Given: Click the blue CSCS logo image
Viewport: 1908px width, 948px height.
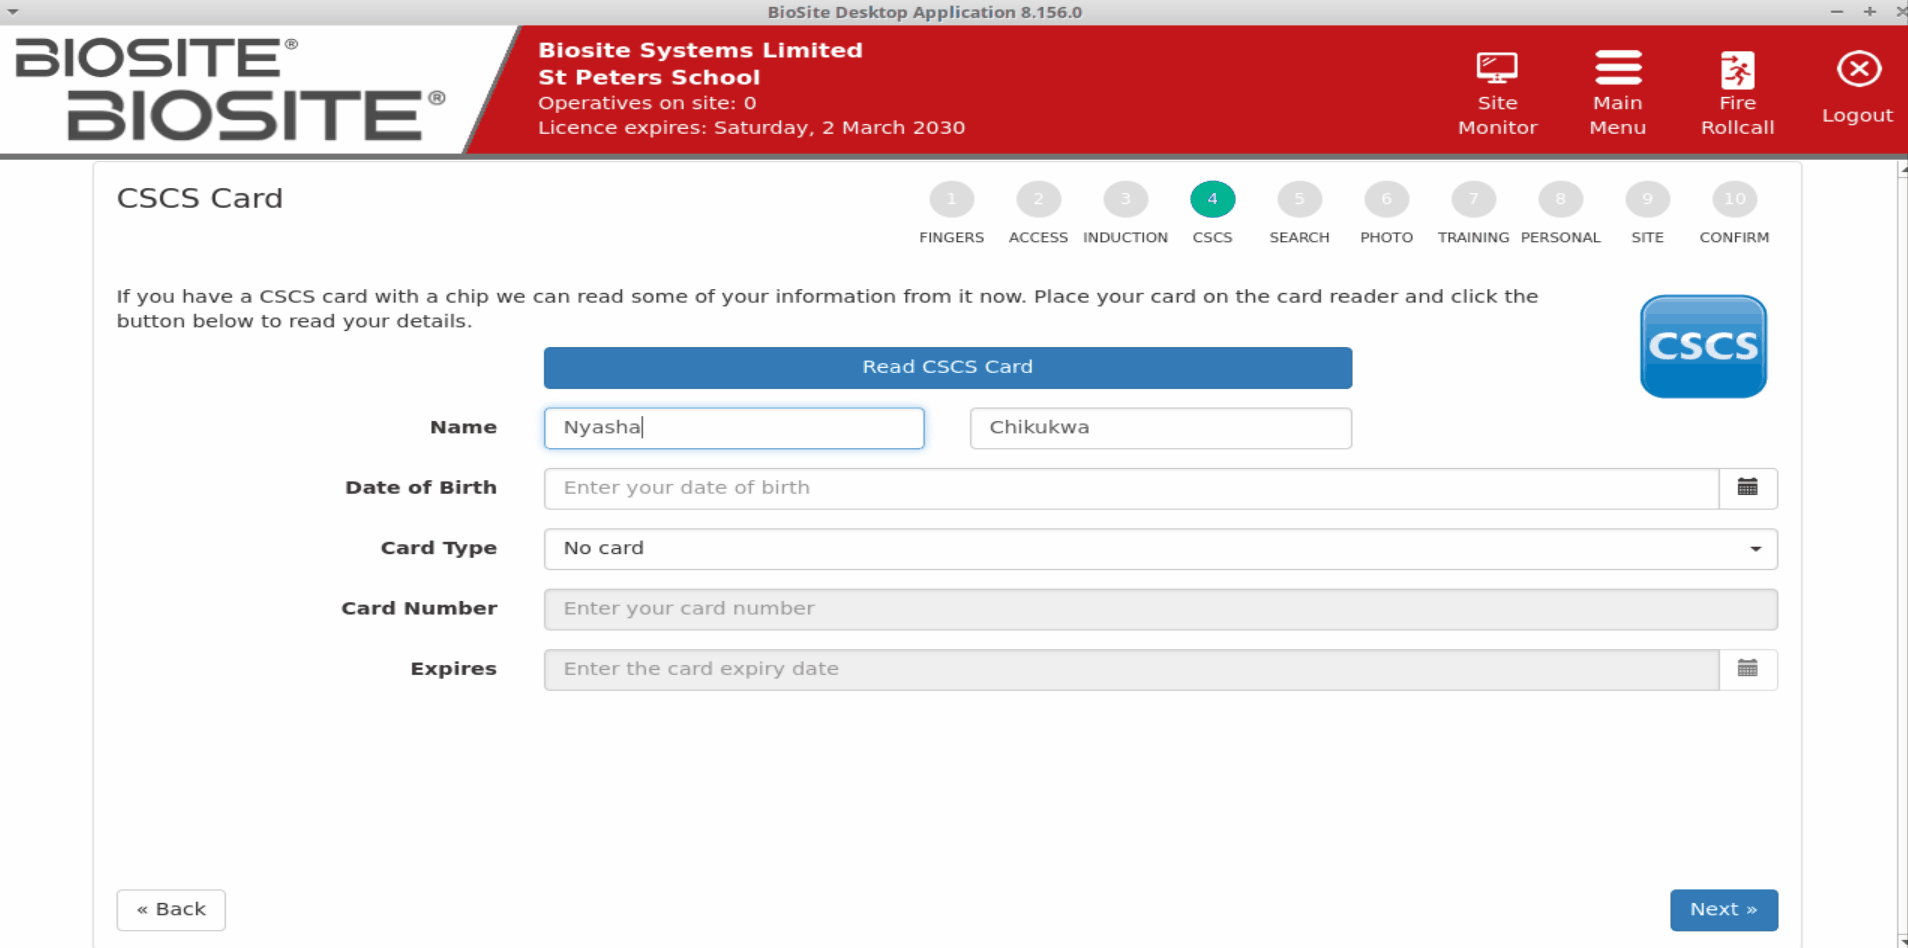Looking at the screenshot, I should click(x=1703, y=346).
